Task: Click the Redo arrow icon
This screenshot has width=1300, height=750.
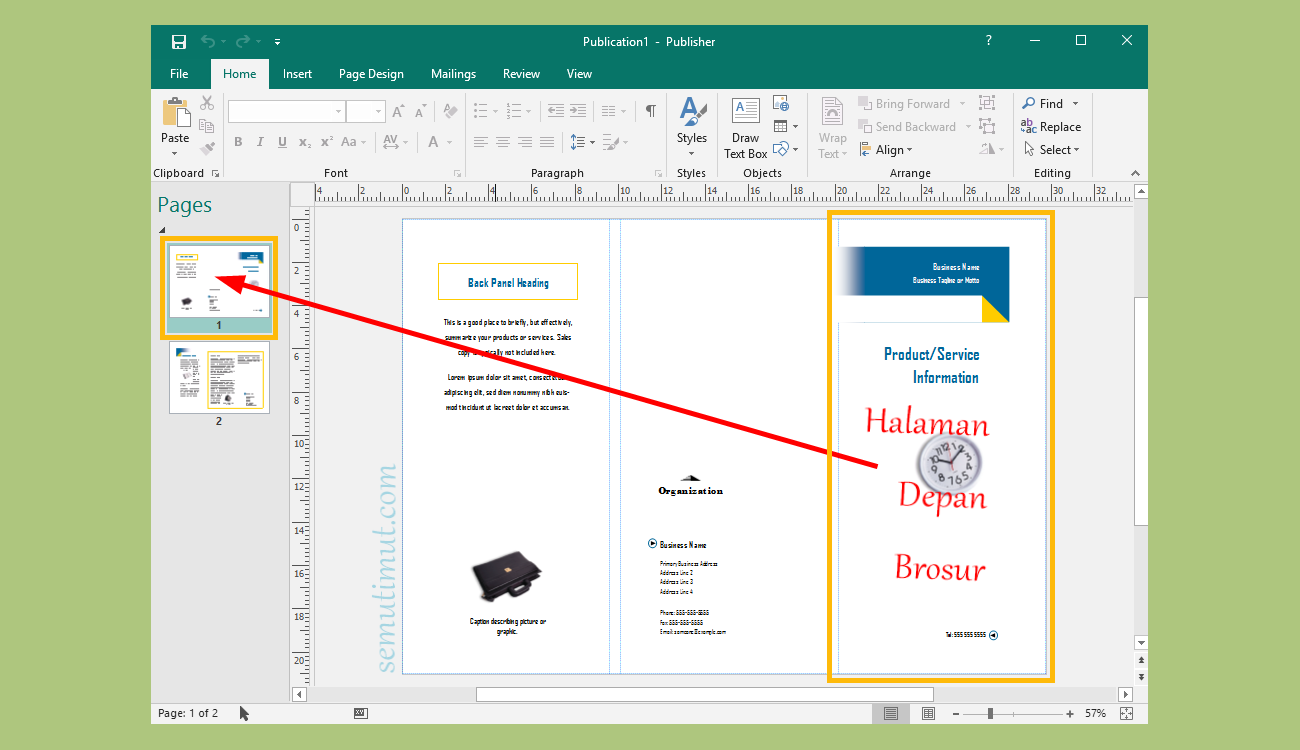Action: click(x=243, y=41)
